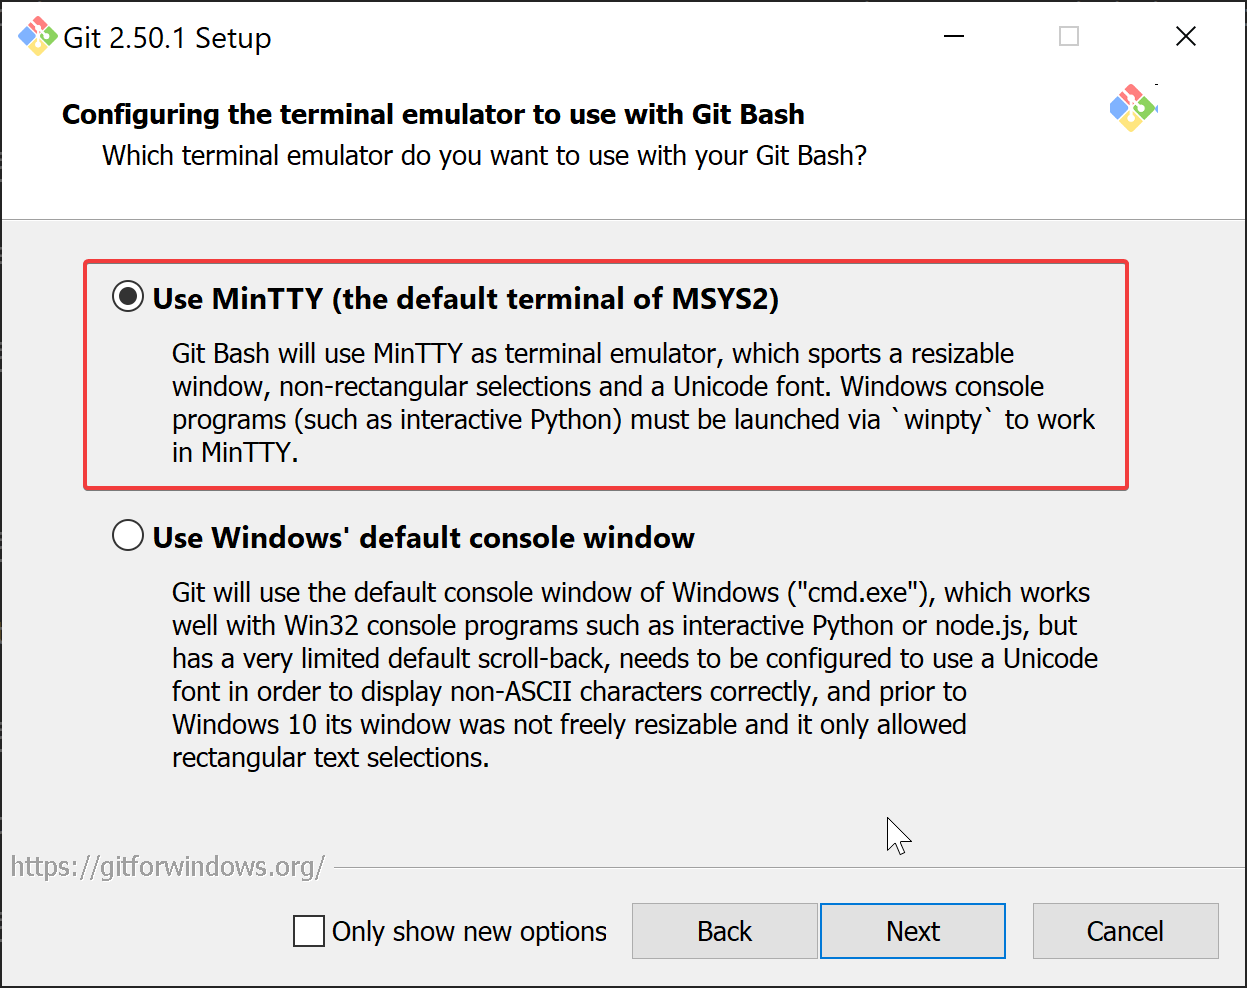Click the cmd.exe description paragraph
The image size is (1247, 988).
[632, 675]
